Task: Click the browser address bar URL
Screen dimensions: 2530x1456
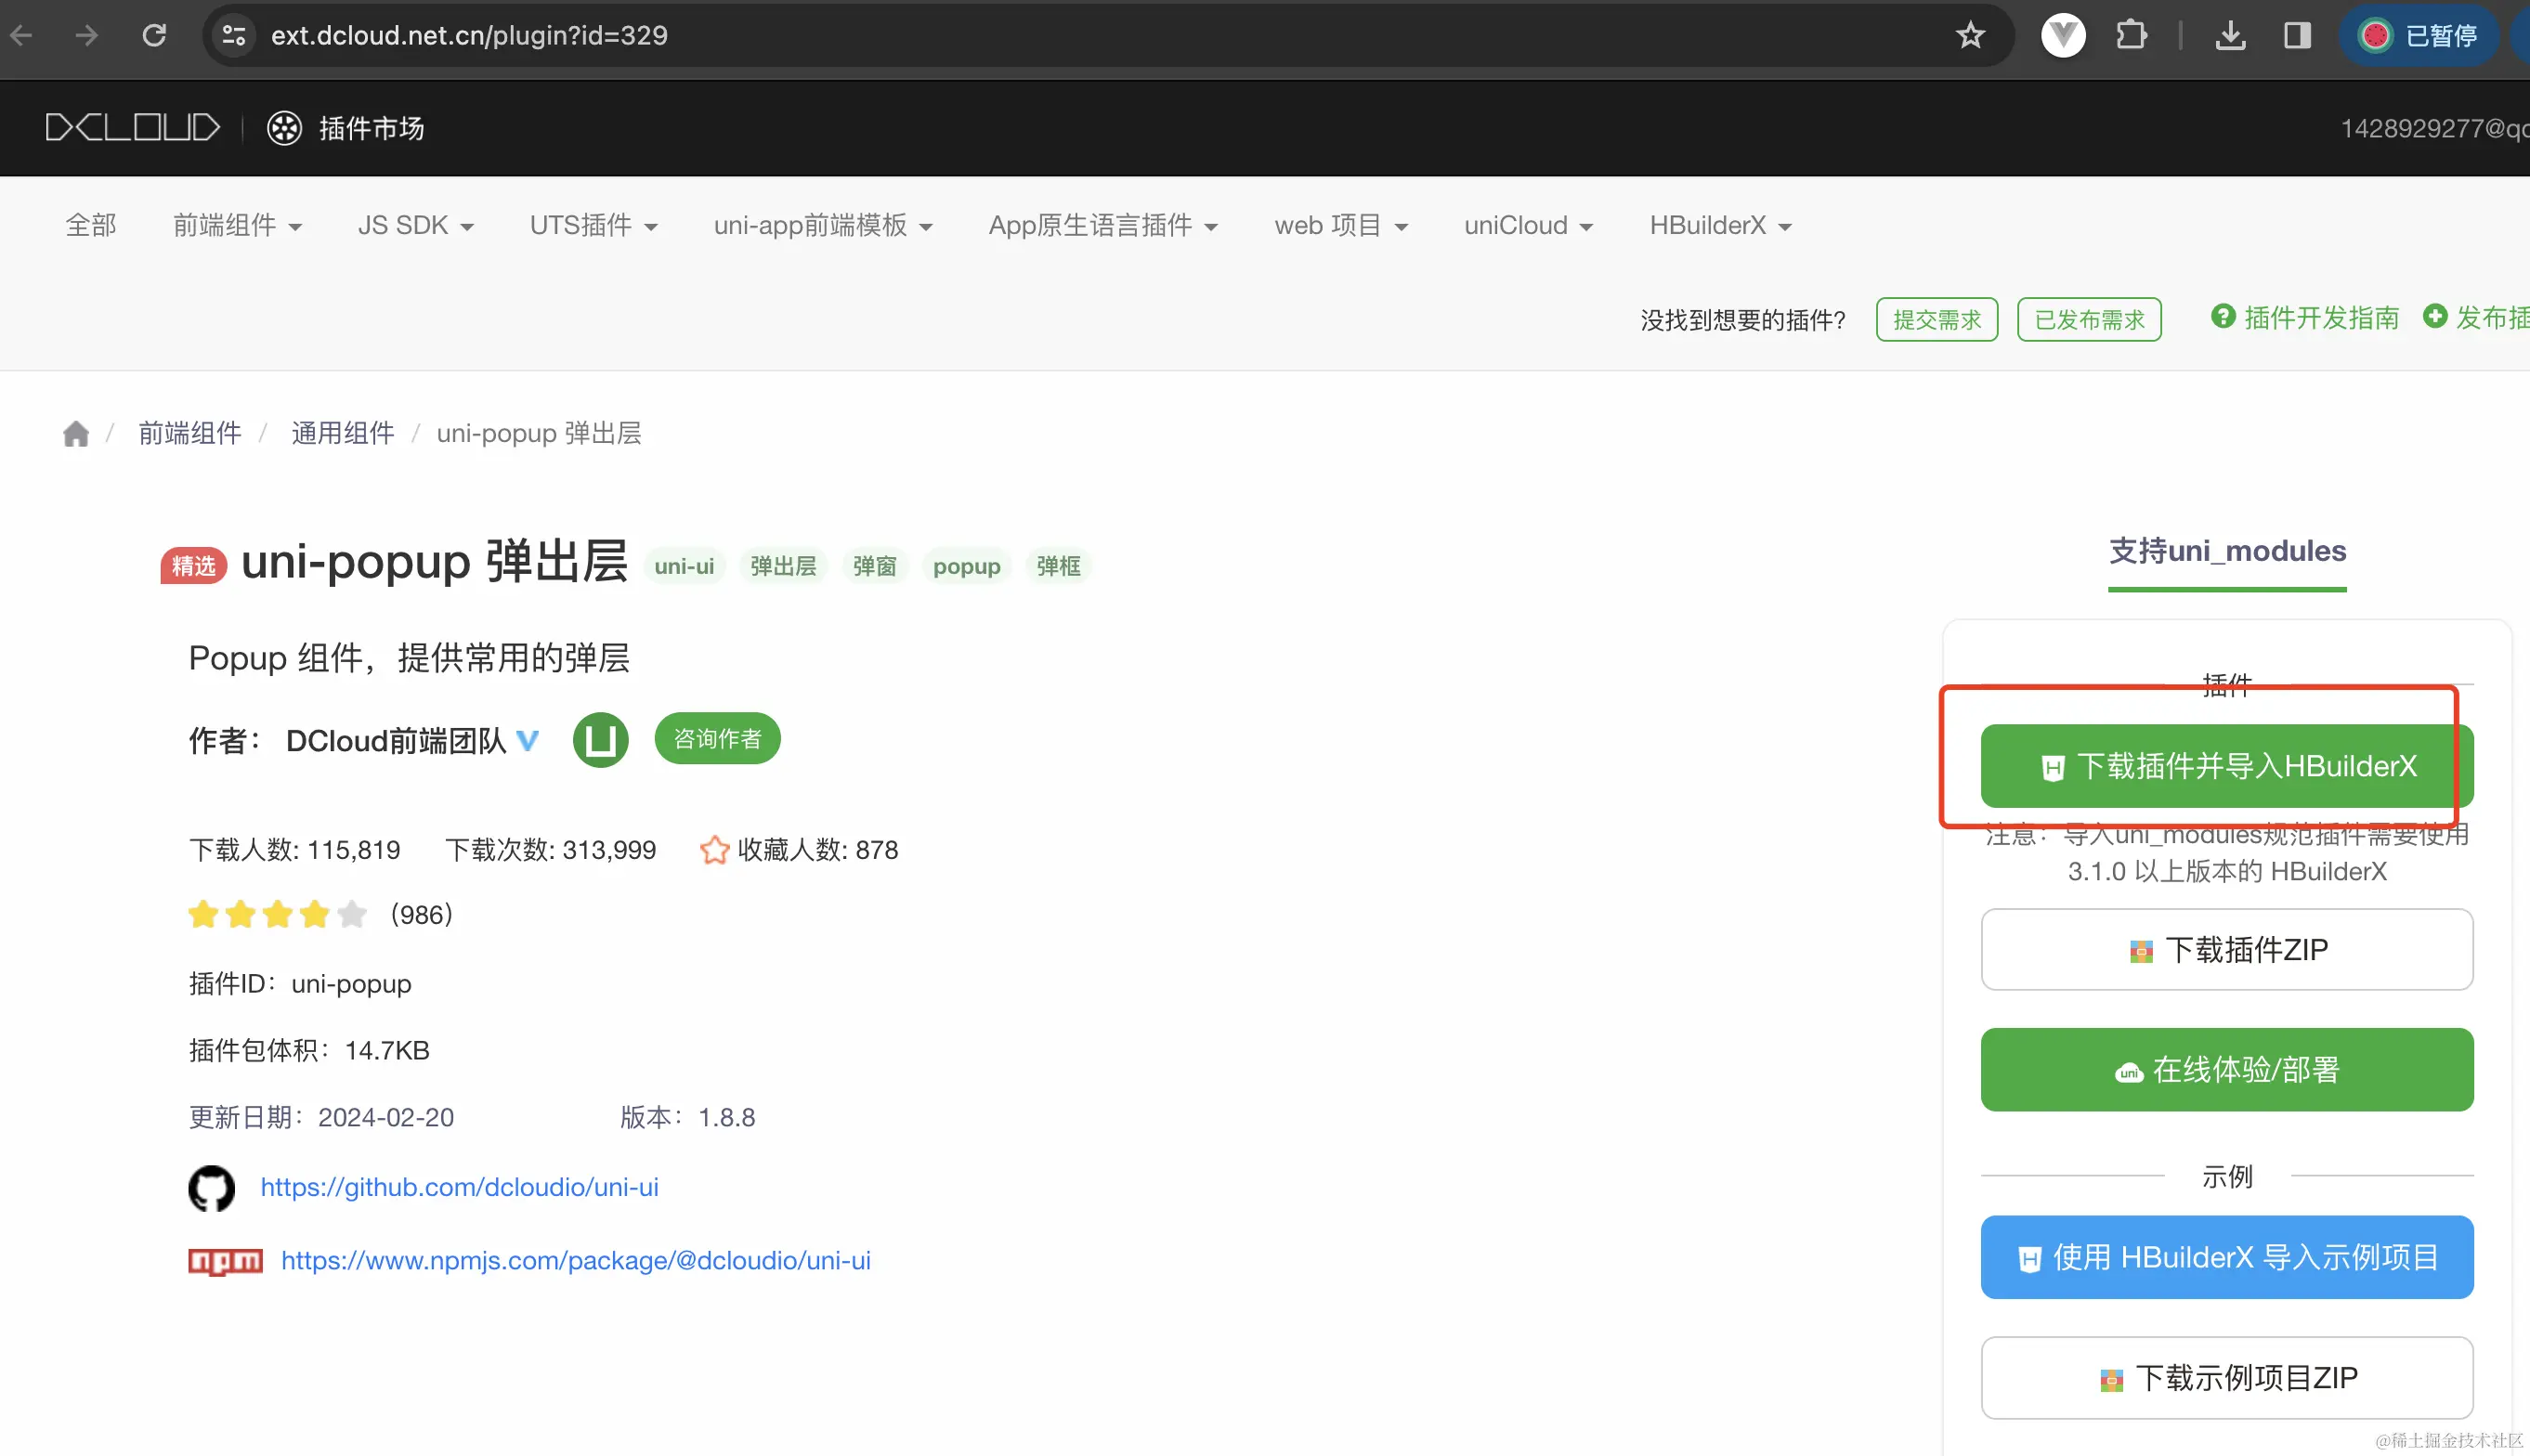Action: pos(469,36)
